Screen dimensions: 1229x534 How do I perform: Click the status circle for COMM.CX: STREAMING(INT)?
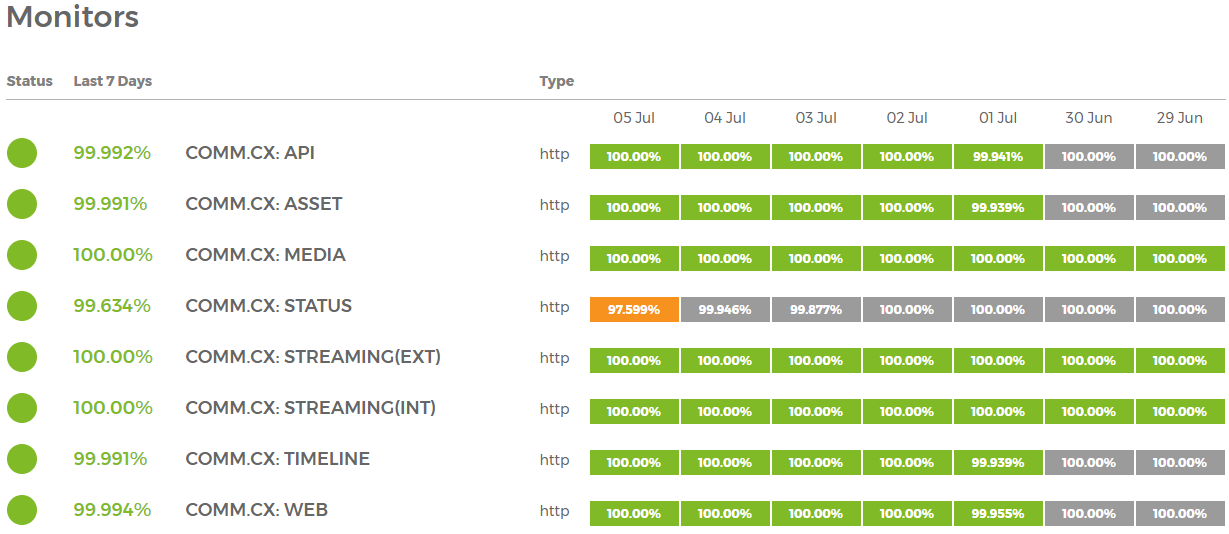point(22,408)
